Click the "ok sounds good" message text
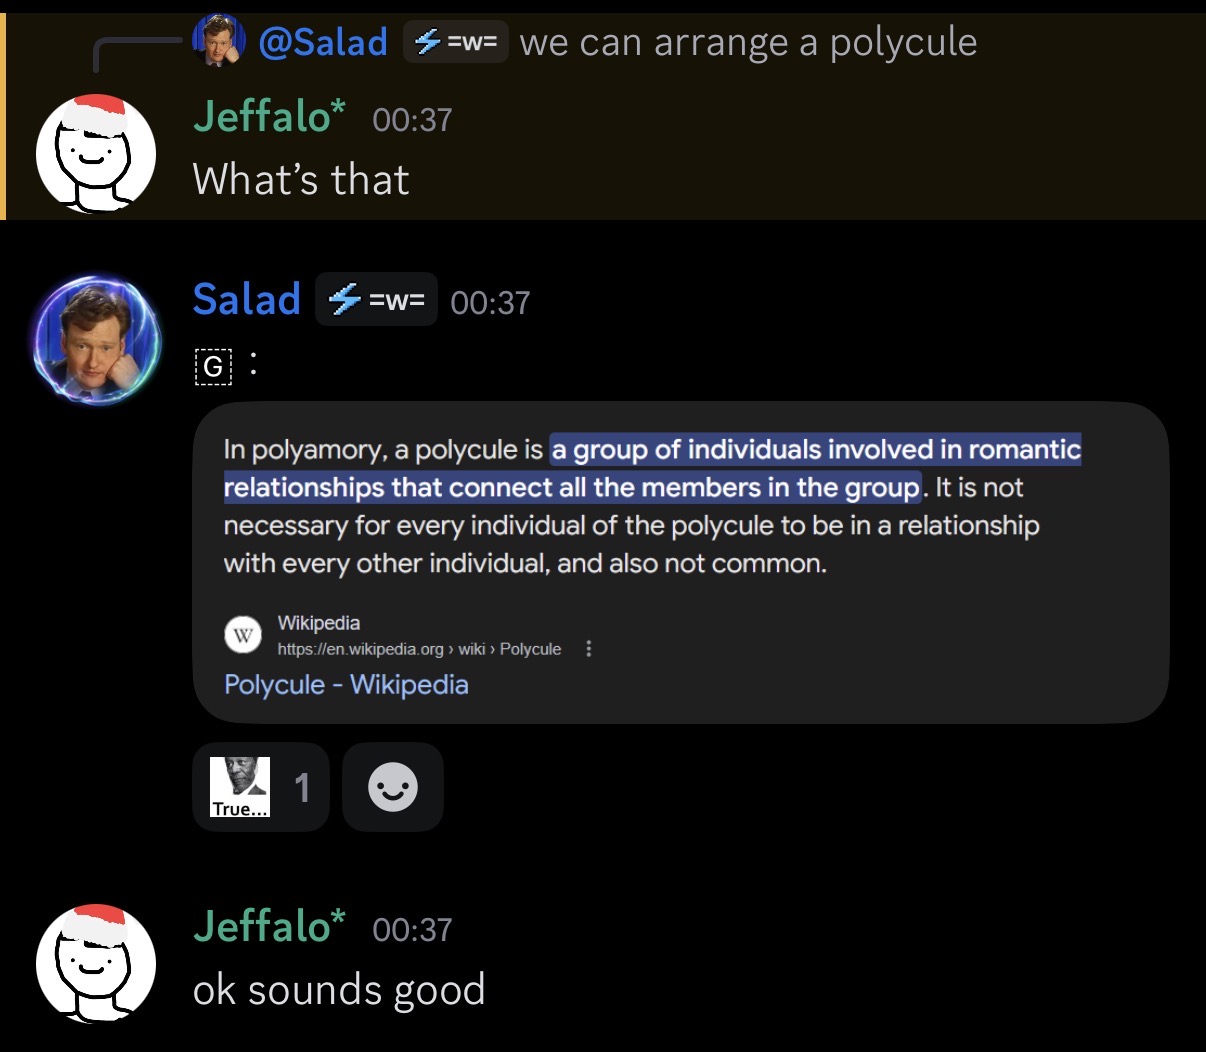 pos(339,990)
